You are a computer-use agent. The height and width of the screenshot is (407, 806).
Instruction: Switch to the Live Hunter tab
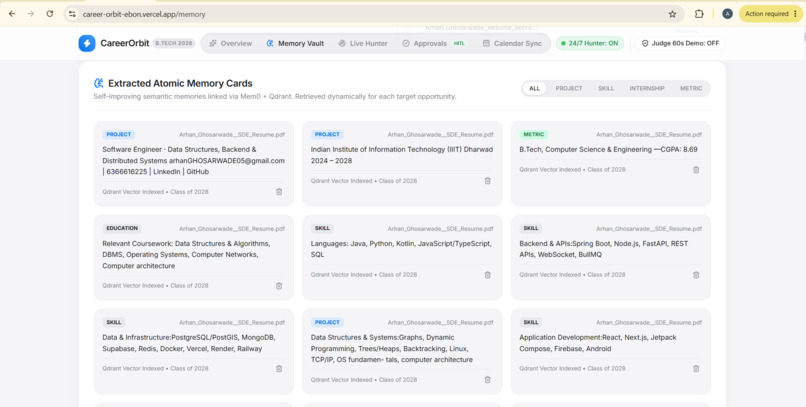click(363, 44)
